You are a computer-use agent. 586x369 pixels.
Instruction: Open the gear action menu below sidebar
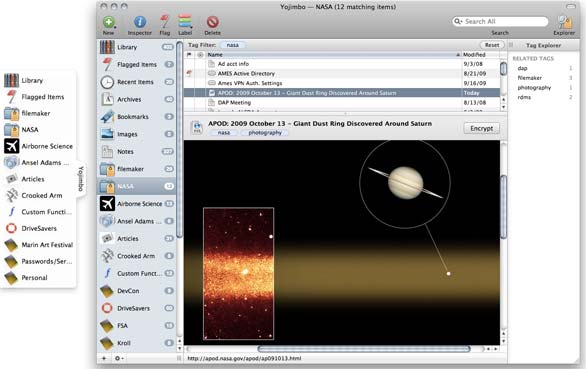point(119,358)
